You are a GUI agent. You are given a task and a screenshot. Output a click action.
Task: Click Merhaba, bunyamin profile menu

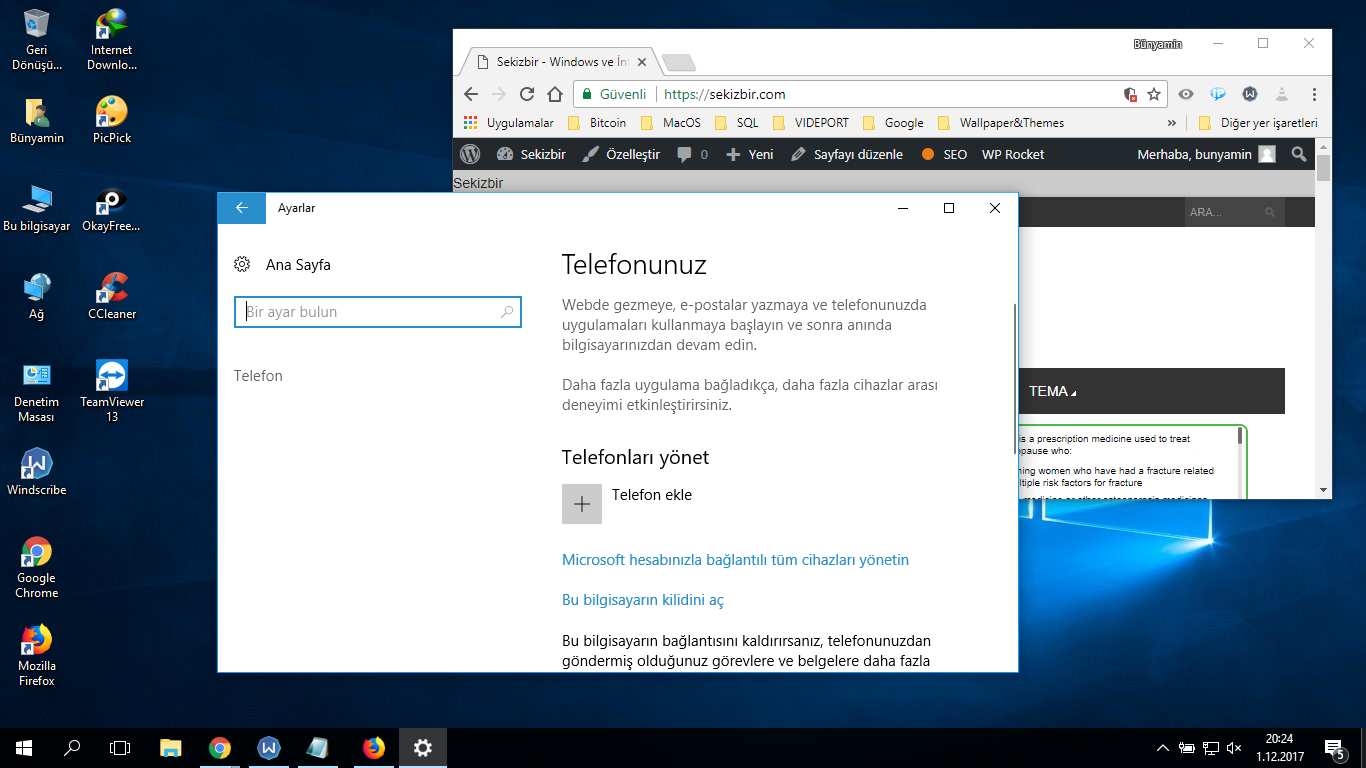point(1206,154)
